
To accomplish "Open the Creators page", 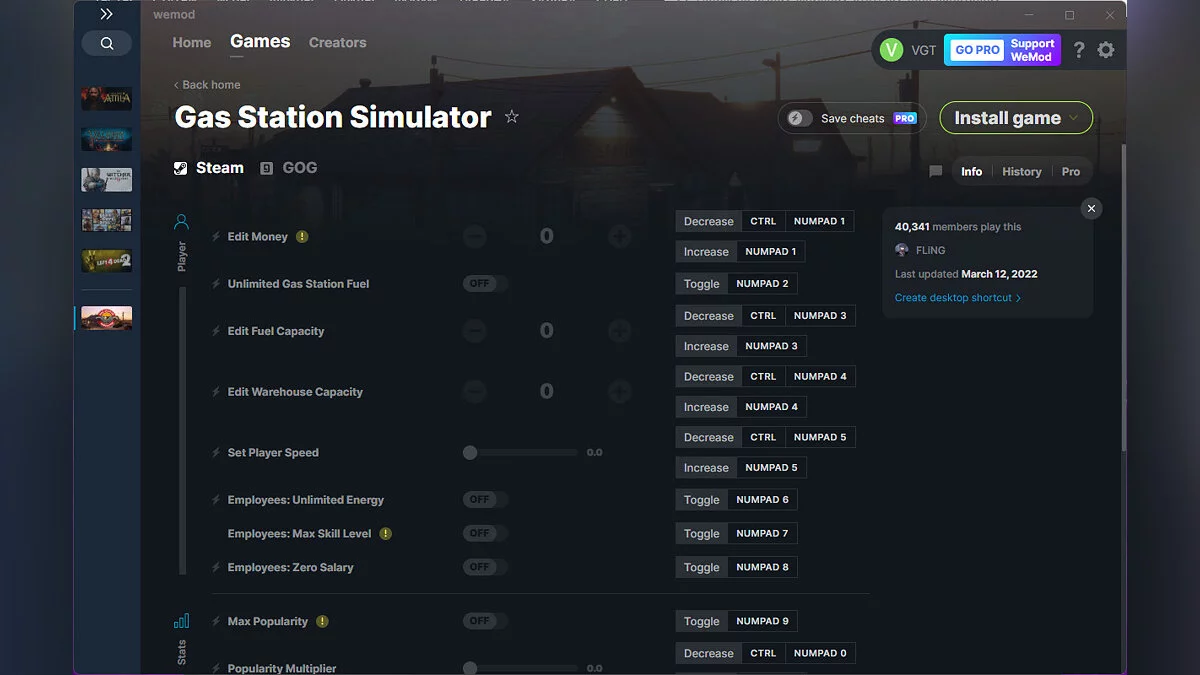I will [337, 42].
